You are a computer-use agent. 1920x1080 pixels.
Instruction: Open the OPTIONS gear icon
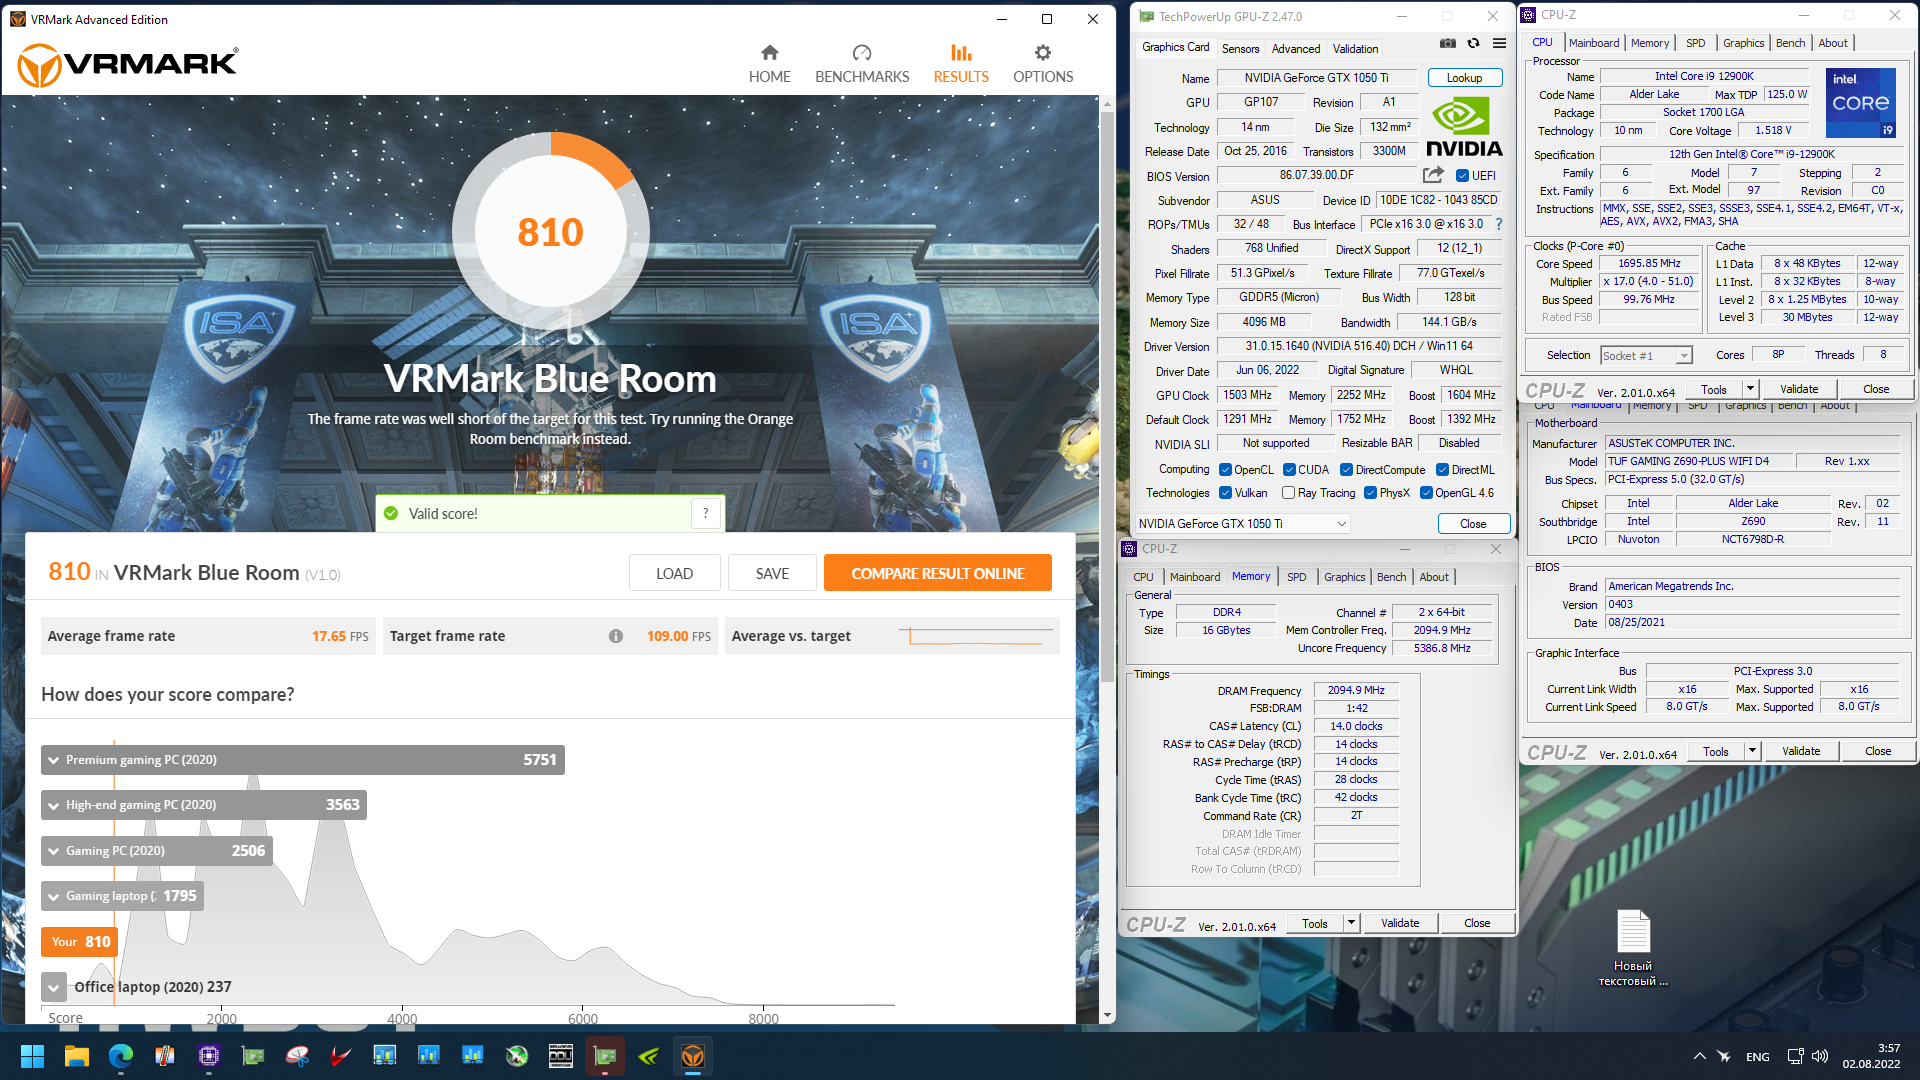[x=1043, y=53]
